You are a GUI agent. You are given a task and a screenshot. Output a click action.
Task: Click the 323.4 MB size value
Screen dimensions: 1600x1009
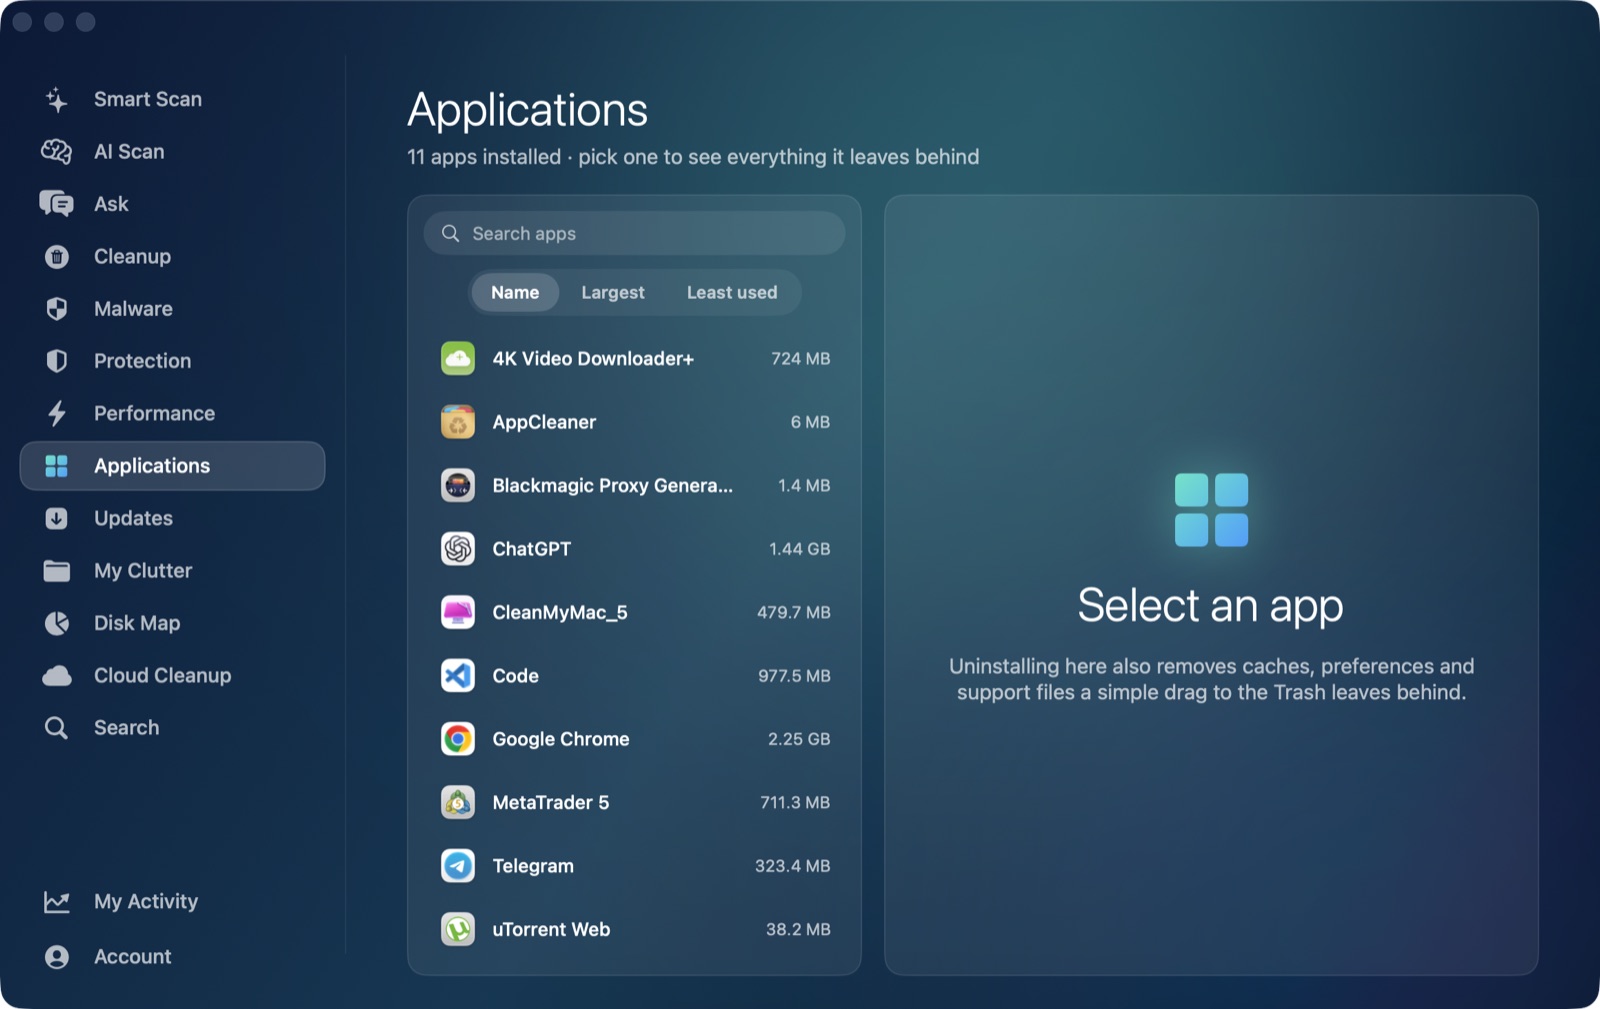click(x=792, y=866)
